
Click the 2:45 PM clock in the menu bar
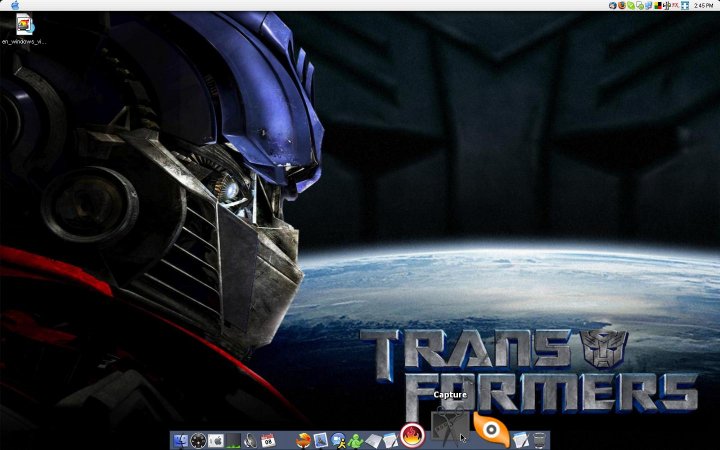point(703,6)
